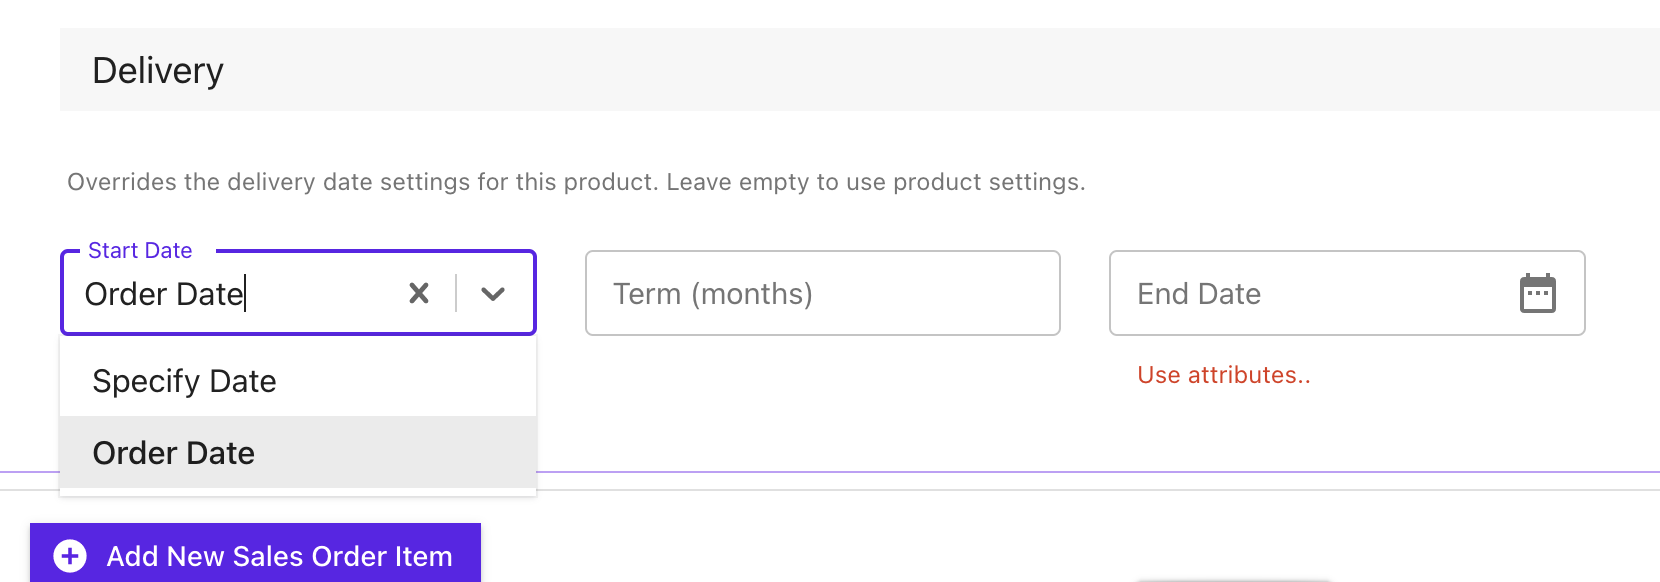Click the delivery override help text

(x=576, y=182)
